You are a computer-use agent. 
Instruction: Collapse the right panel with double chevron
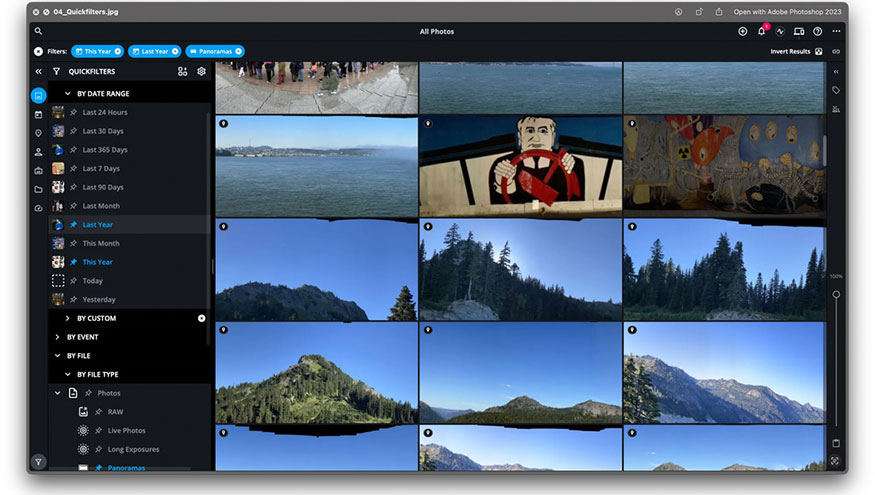[x=836, y=71]
